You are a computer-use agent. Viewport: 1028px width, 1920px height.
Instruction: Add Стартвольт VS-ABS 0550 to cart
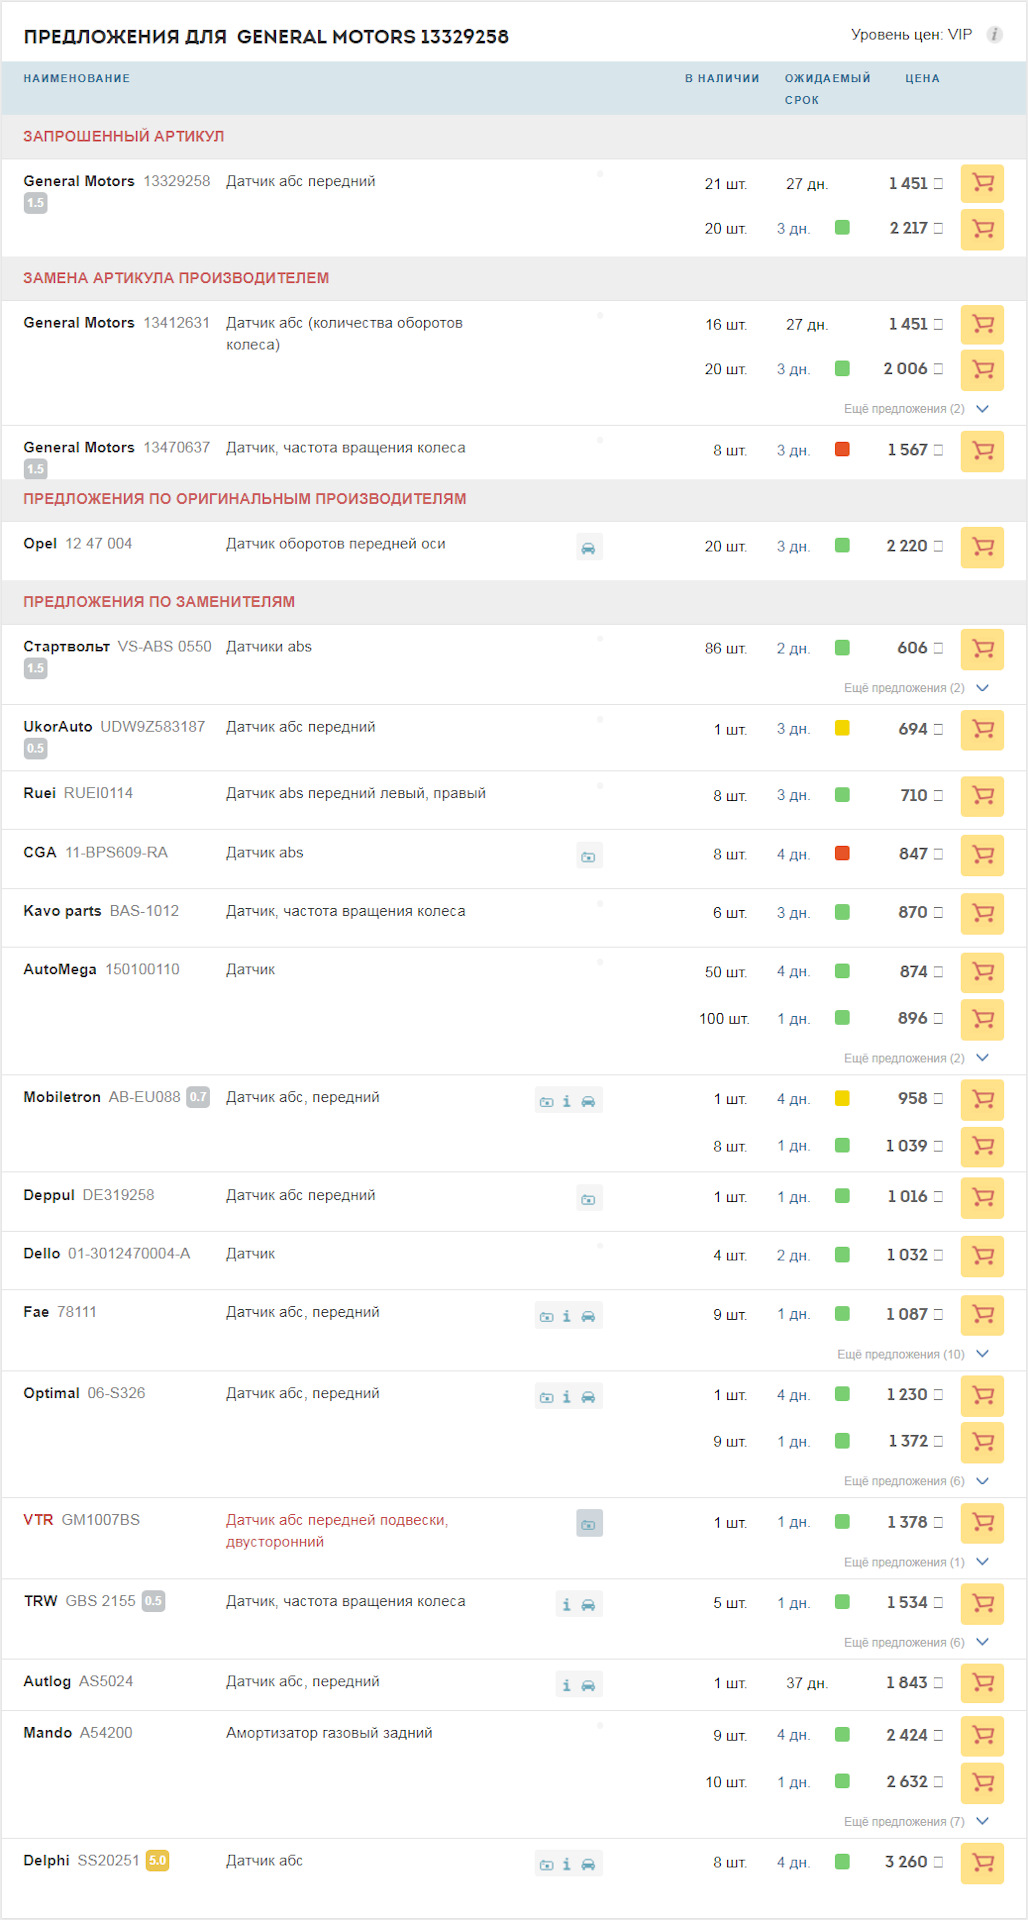tap(982, 649)
